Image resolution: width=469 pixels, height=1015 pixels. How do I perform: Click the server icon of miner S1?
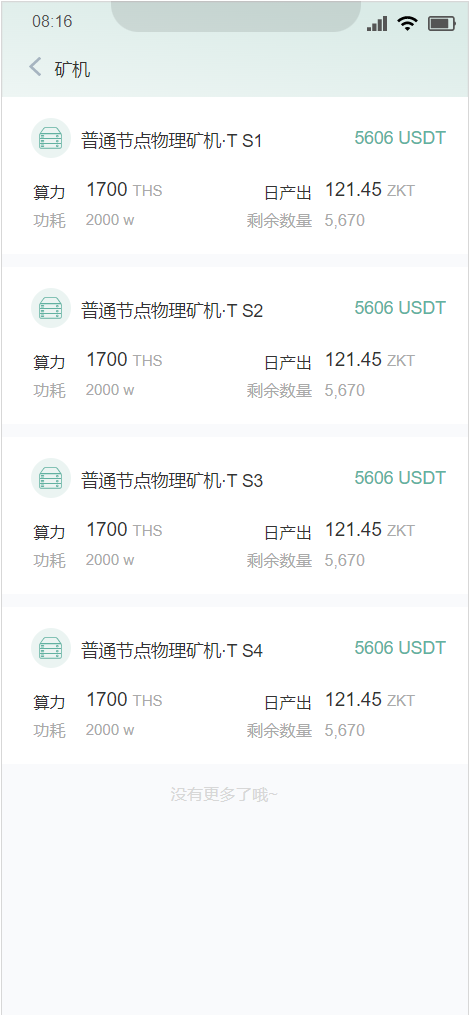point(50,138)
